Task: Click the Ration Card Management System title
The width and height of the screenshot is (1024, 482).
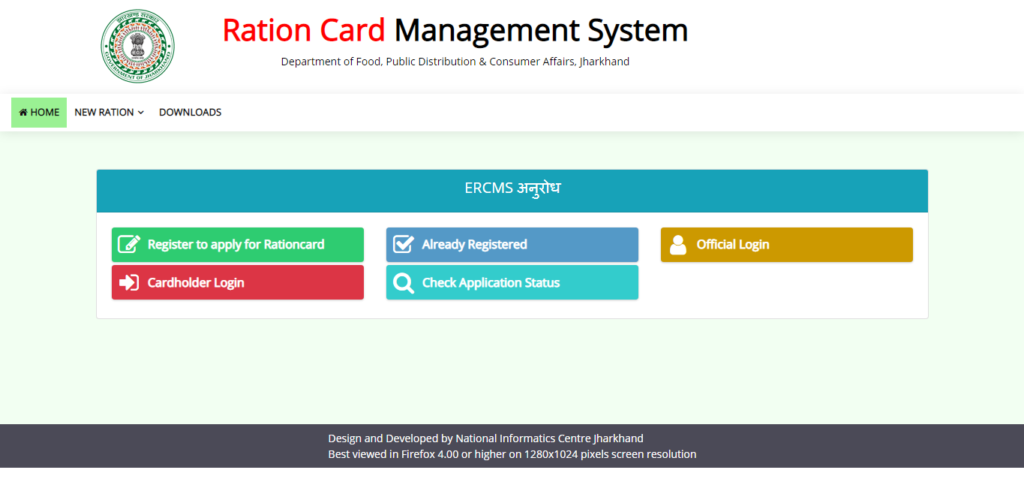Action: tap(455, 30)
